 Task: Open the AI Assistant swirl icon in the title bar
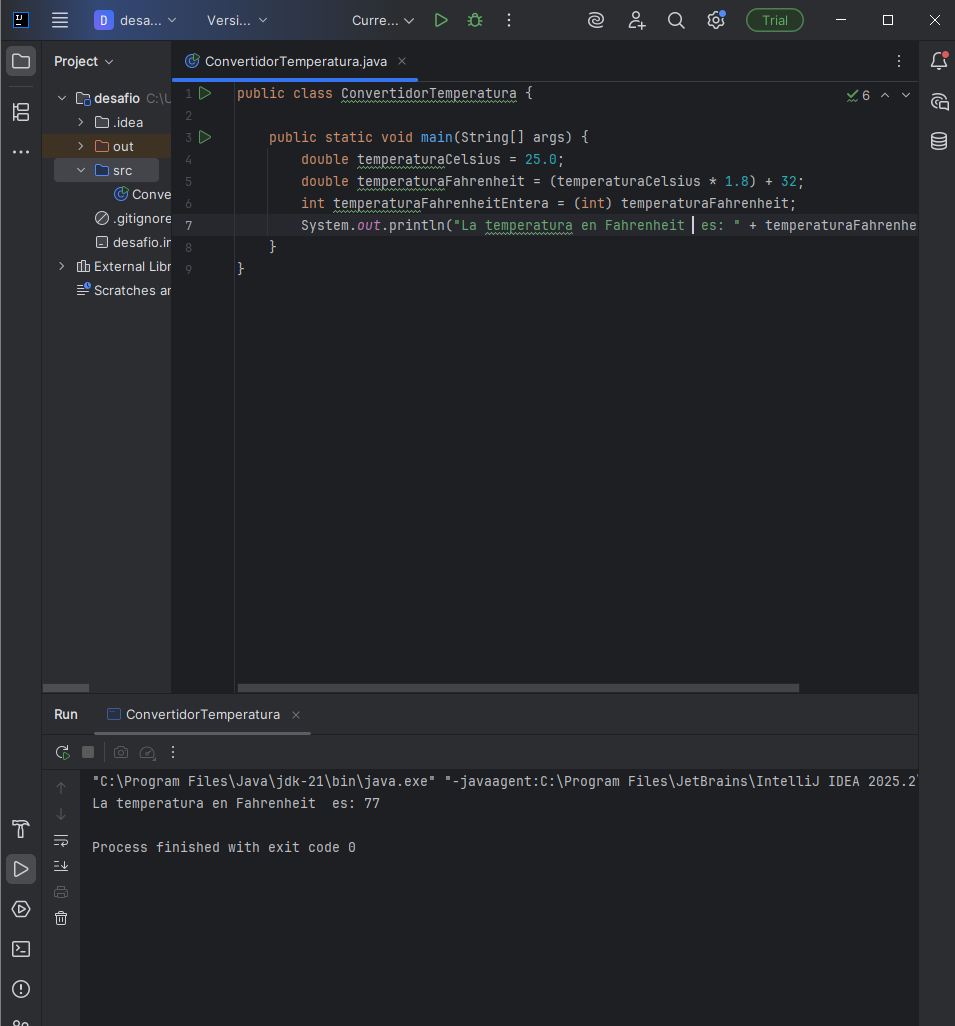point(596,20)
